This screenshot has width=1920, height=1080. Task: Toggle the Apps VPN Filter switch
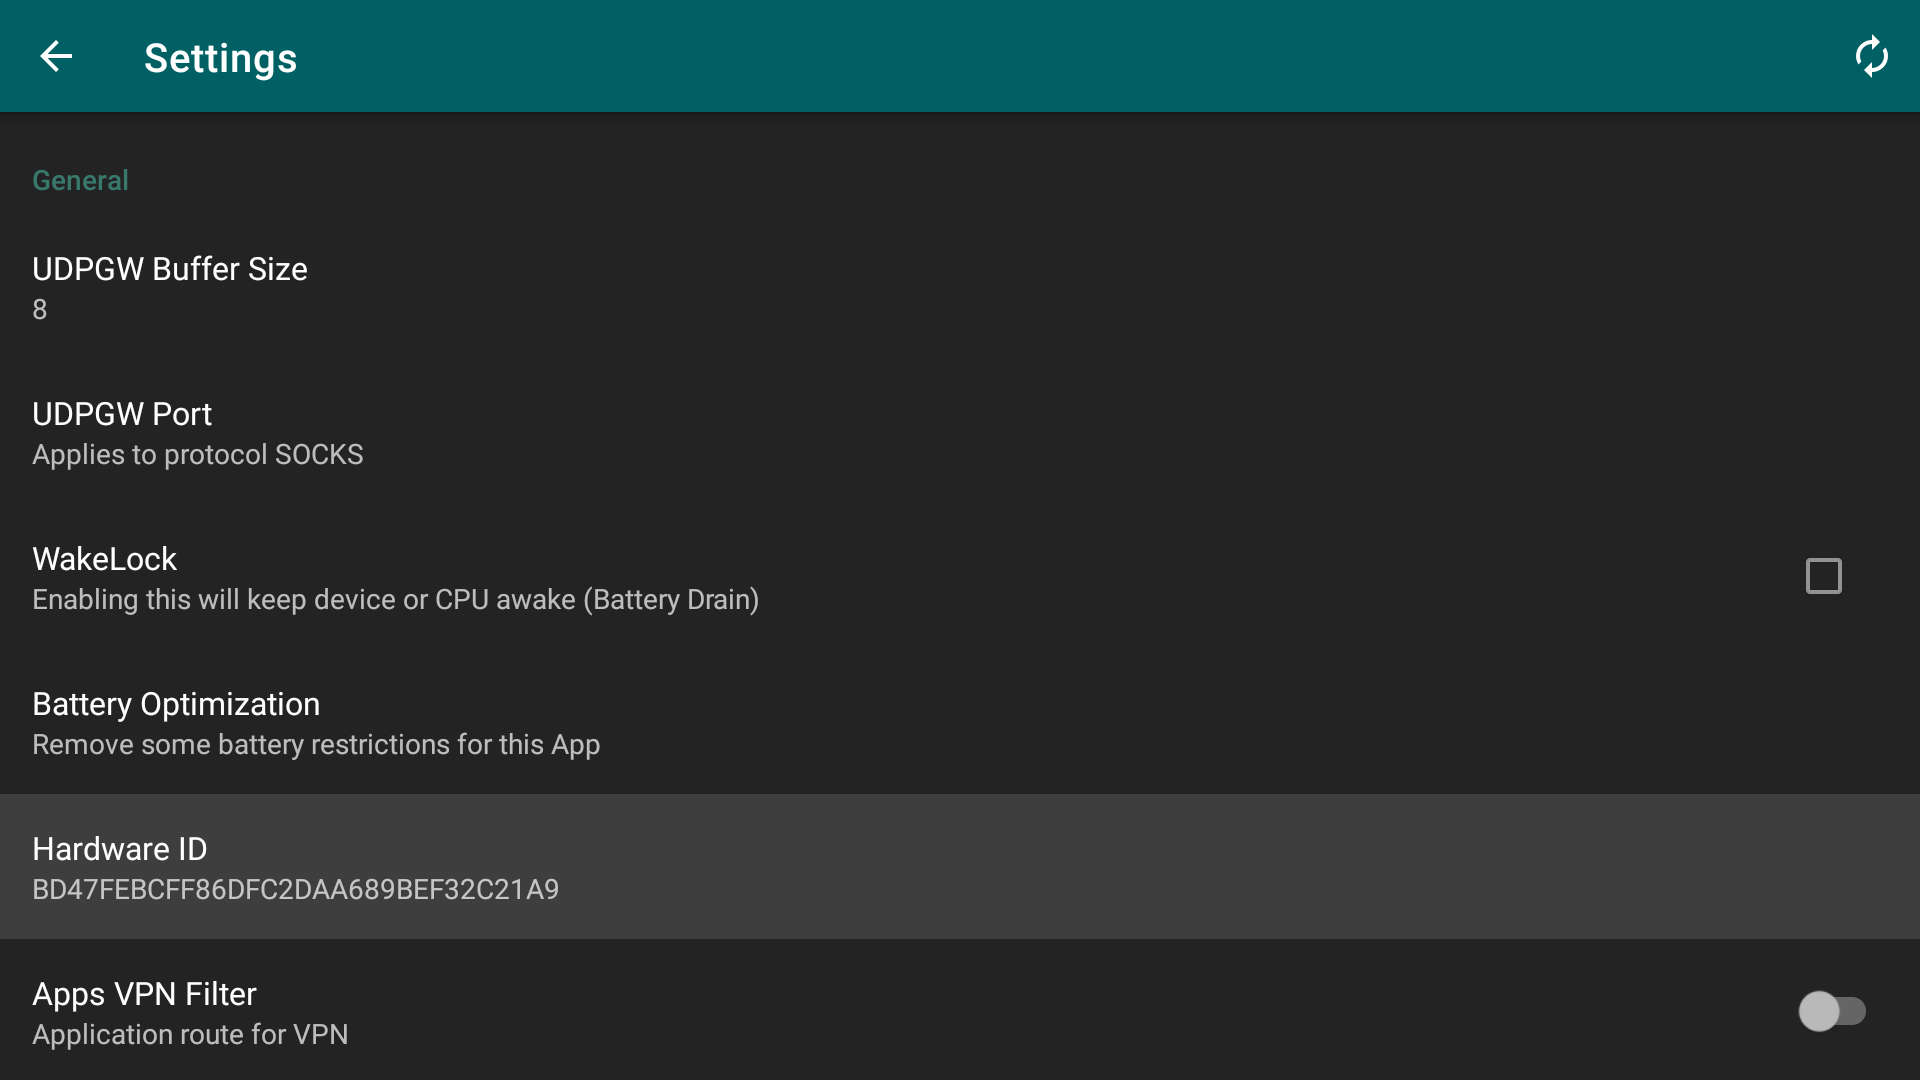(x=1831, y=1011)
